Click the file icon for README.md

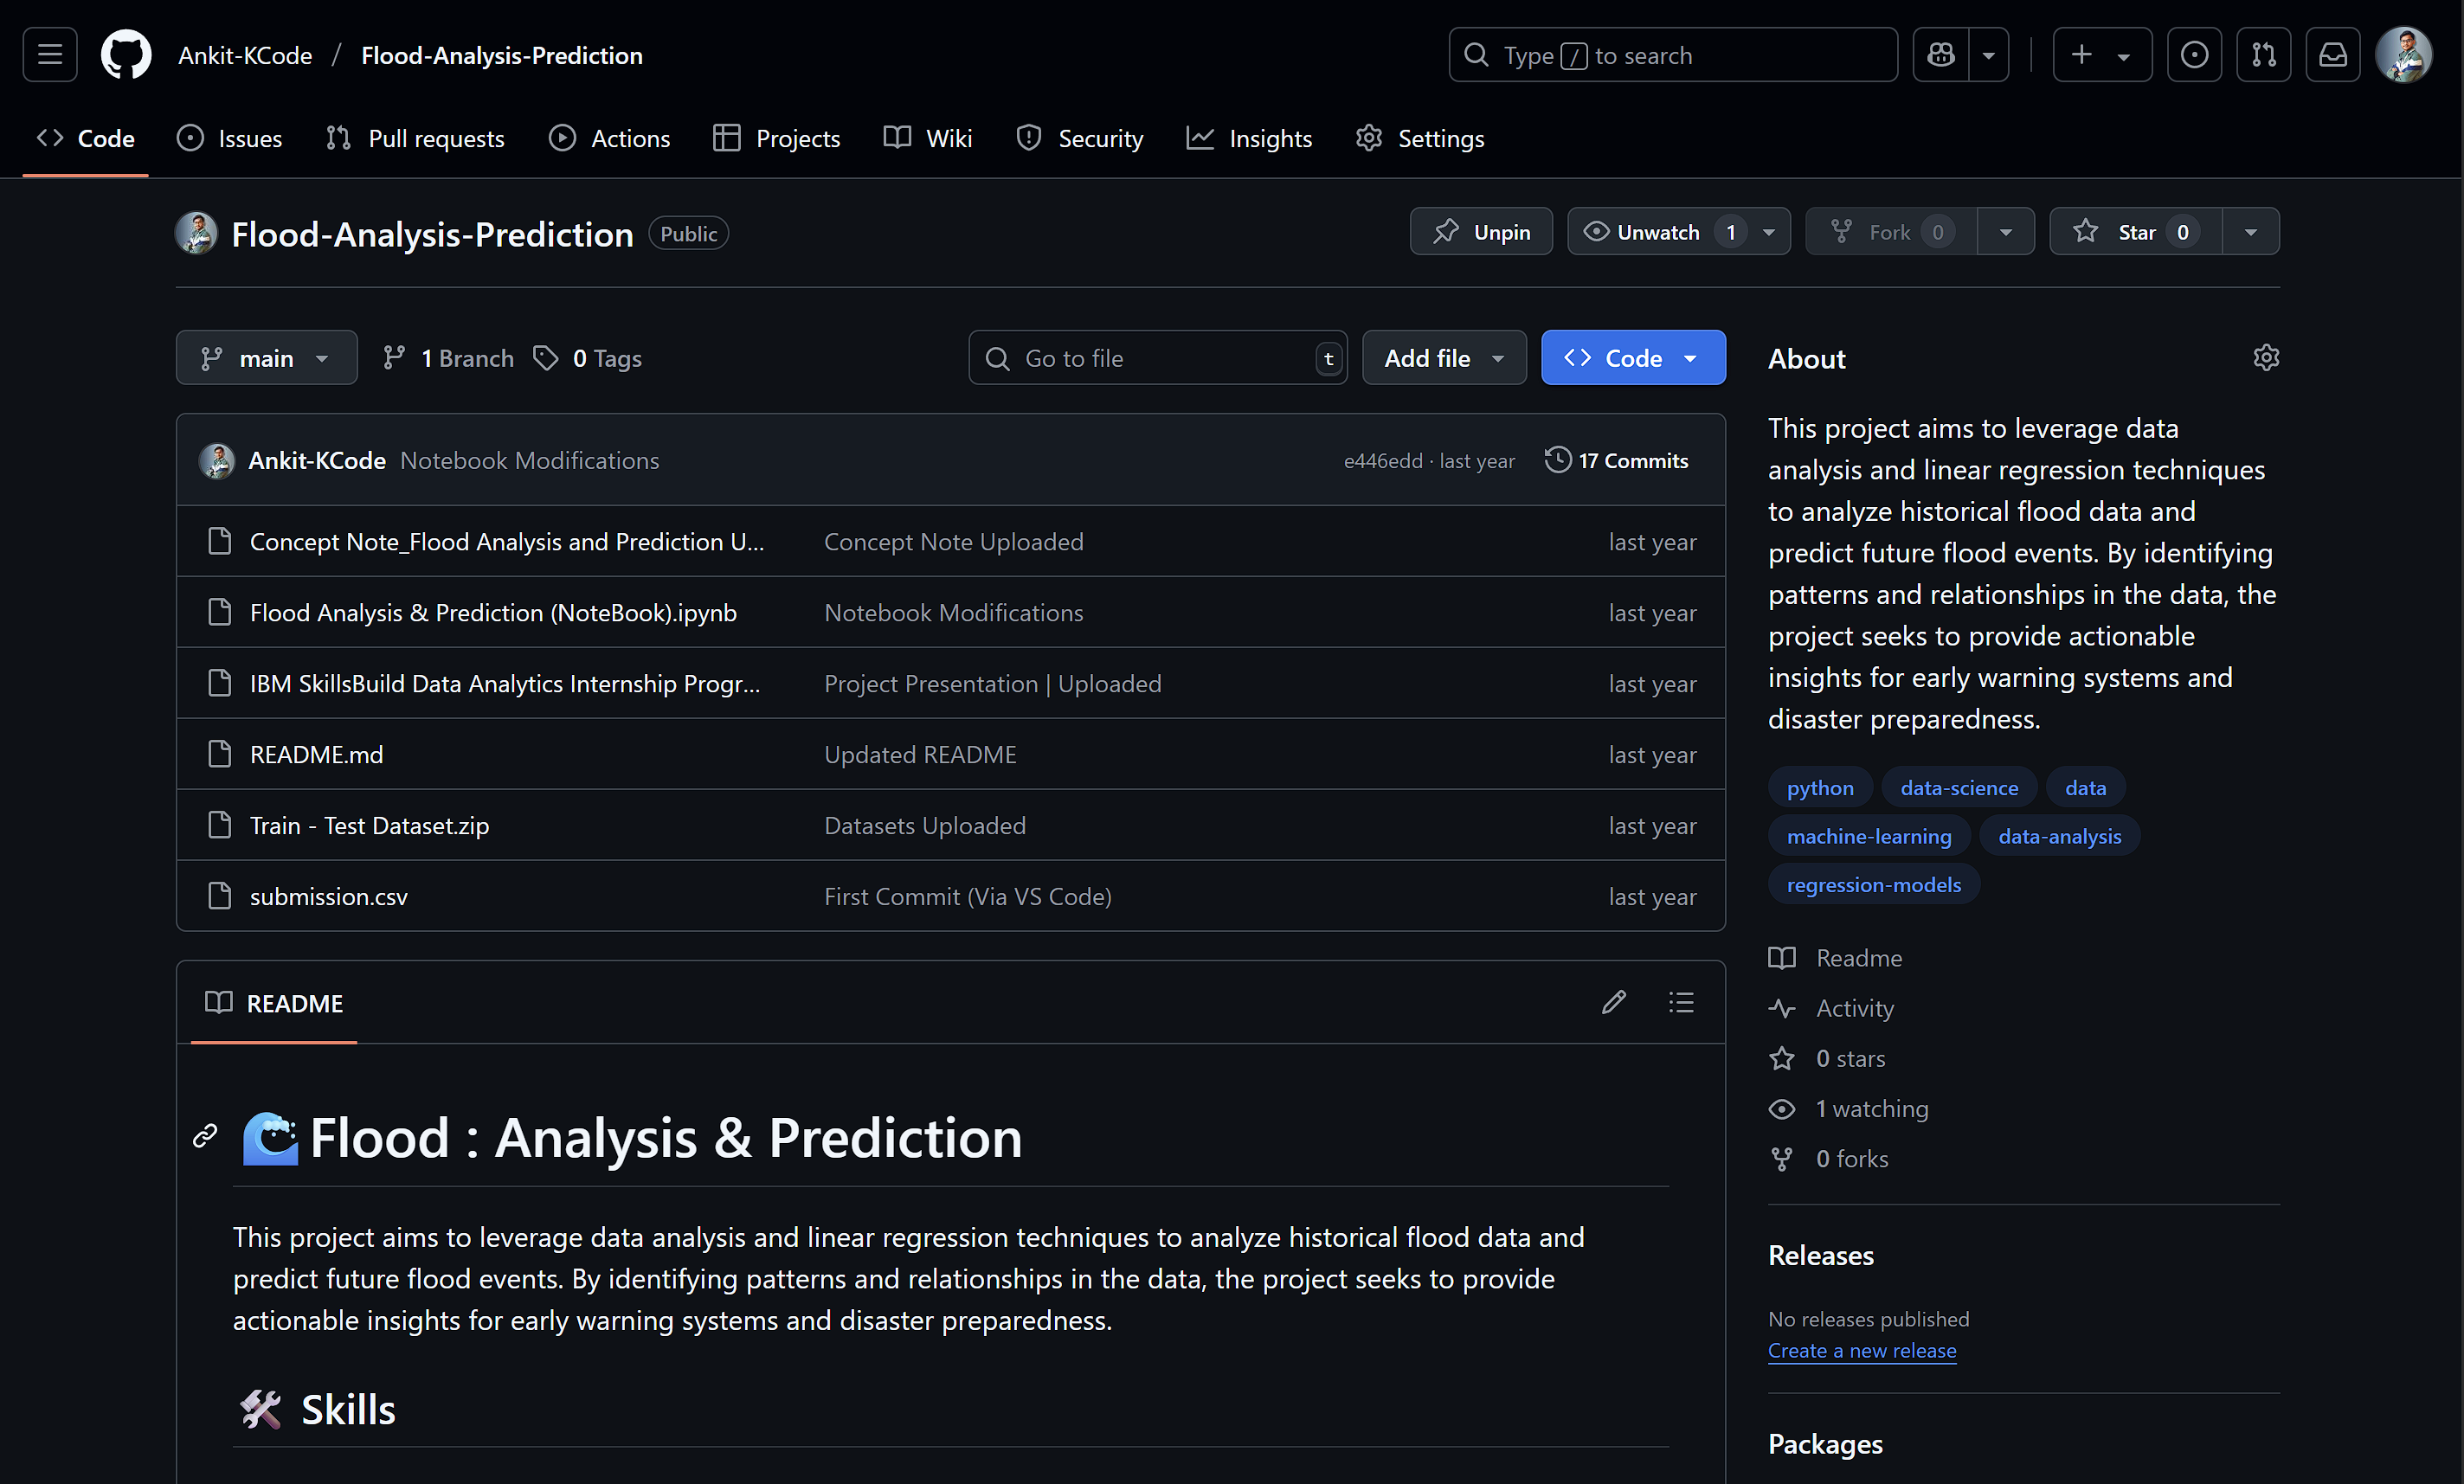click(219, 754)
